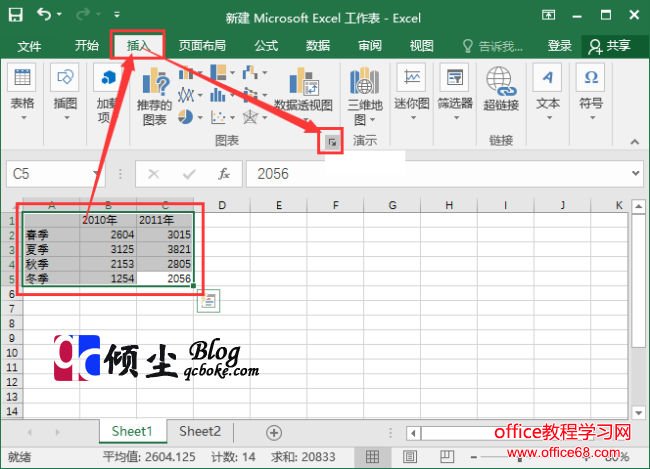650x469 pixels.
Task: Insert a statistic histogram chart
Action: (218, 95)
